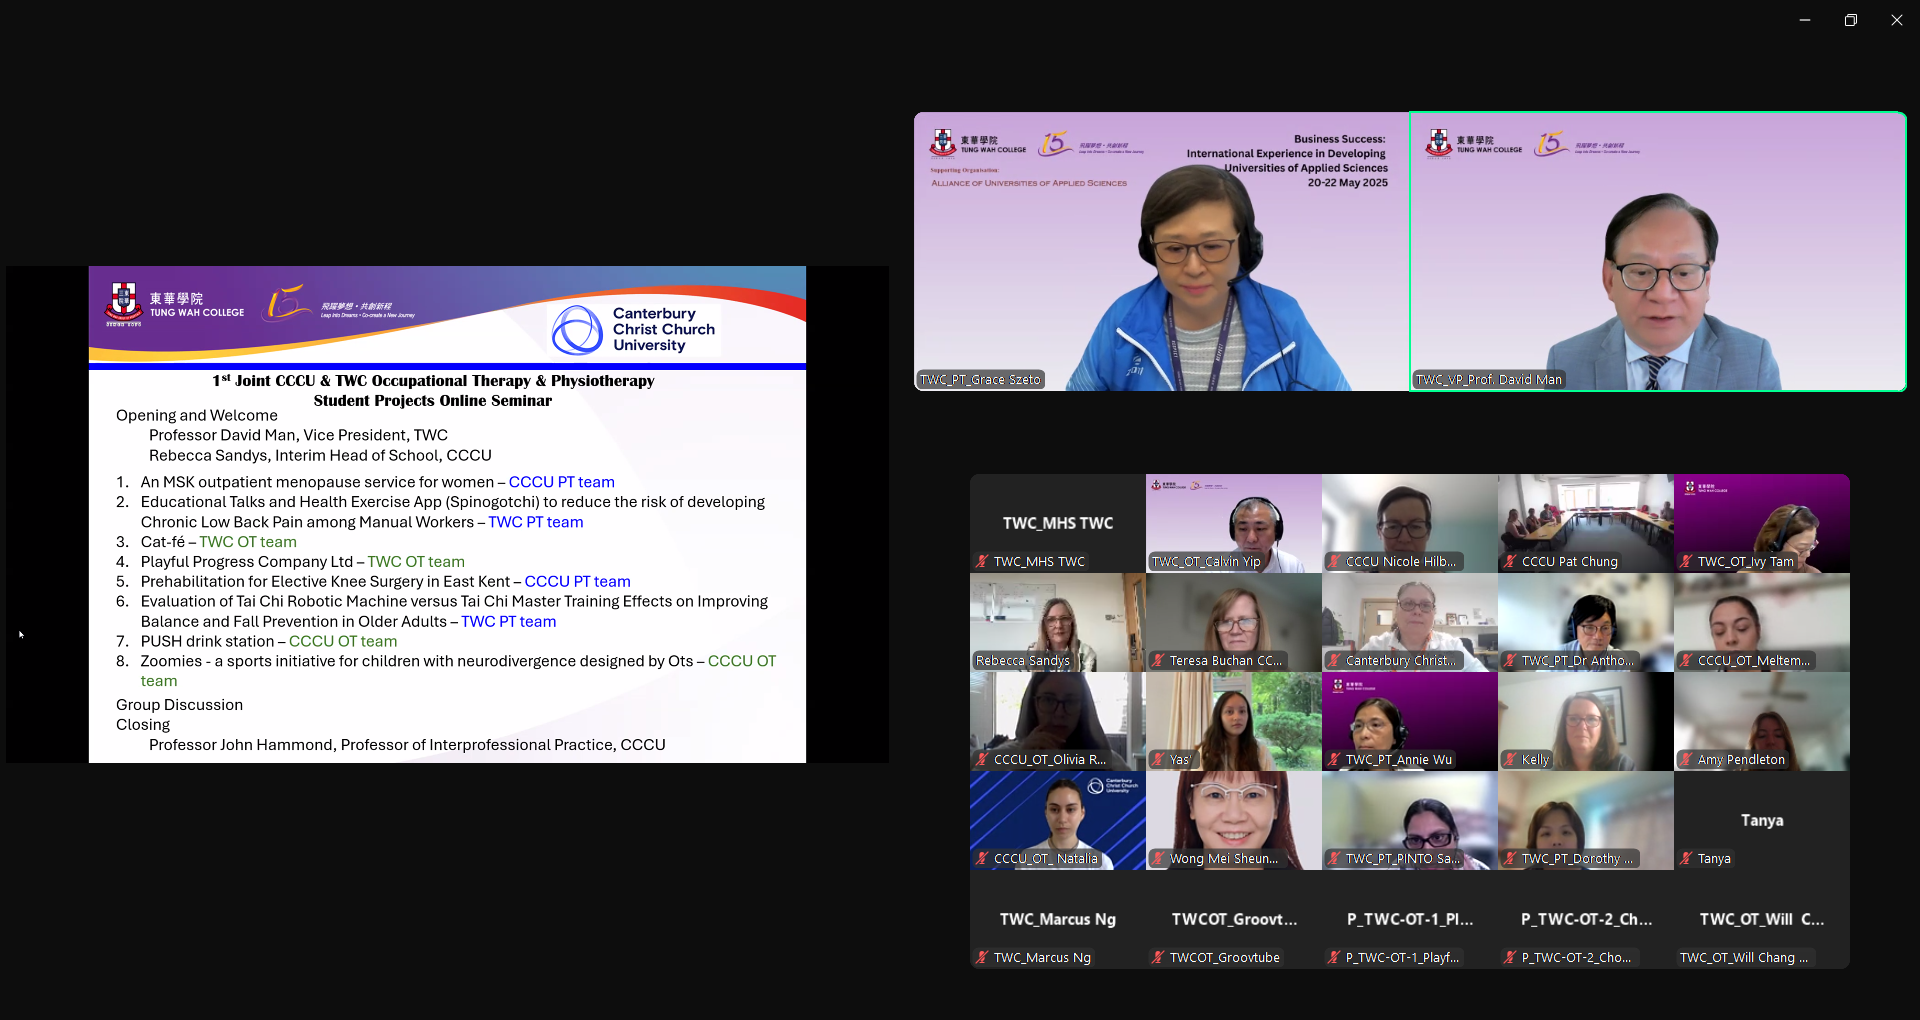
Task: Click the Rebecca Sandys name label
Action: (x=1023, y=661)
